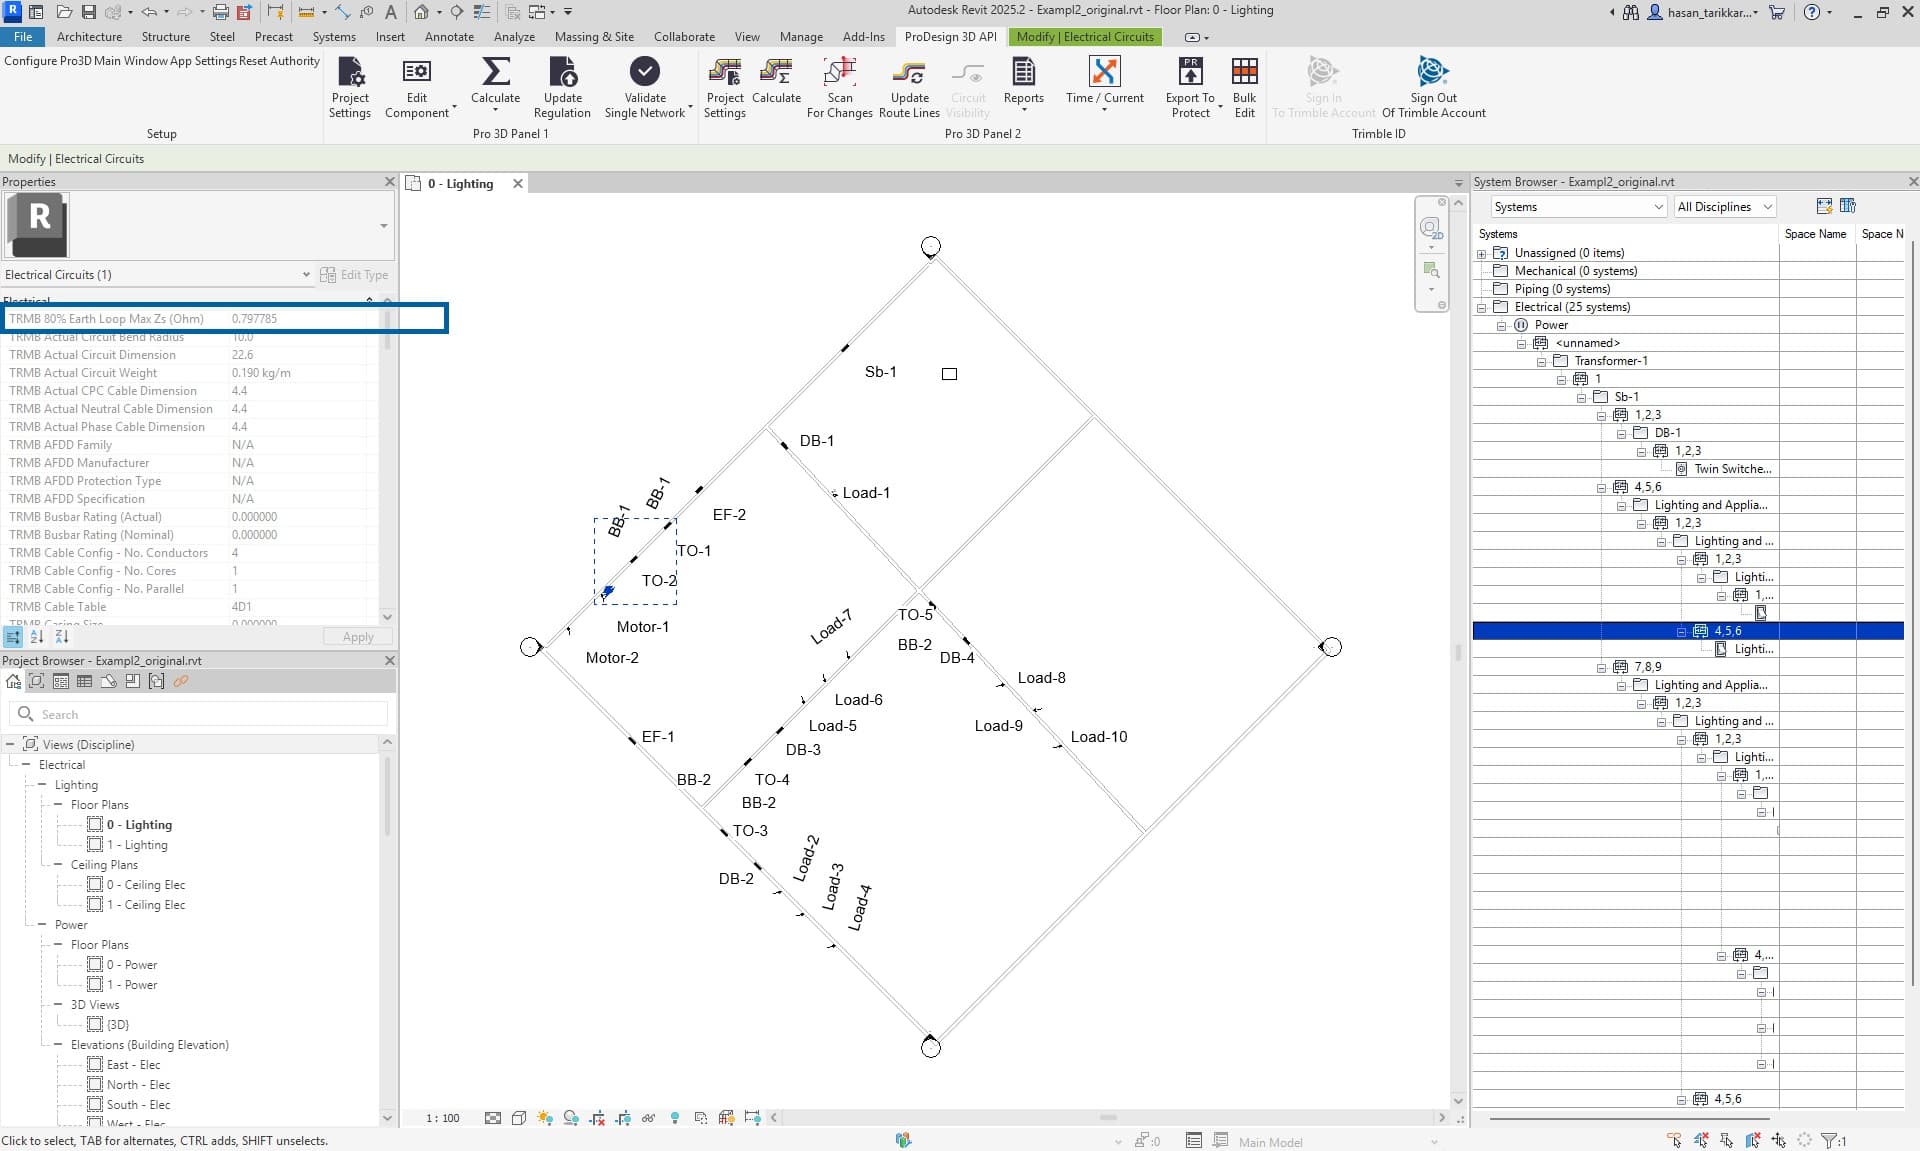Collapse the Electrical (25 systems) node

1482,307
